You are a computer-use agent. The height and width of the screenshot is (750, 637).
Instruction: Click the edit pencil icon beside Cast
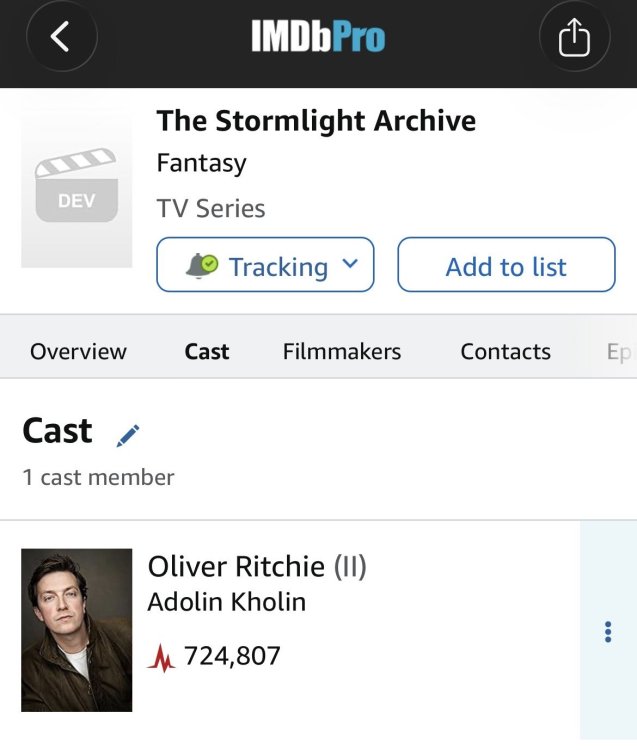(128, 435)
